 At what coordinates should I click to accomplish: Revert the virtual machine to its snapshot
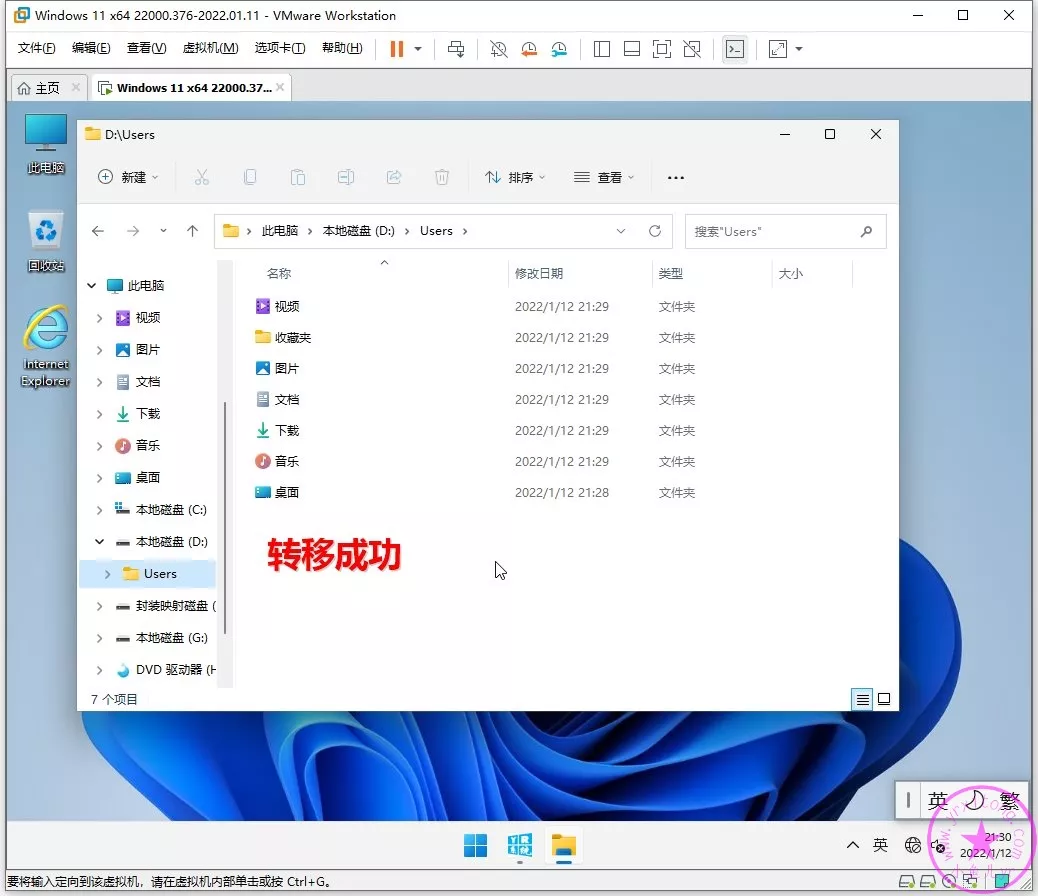529,48
